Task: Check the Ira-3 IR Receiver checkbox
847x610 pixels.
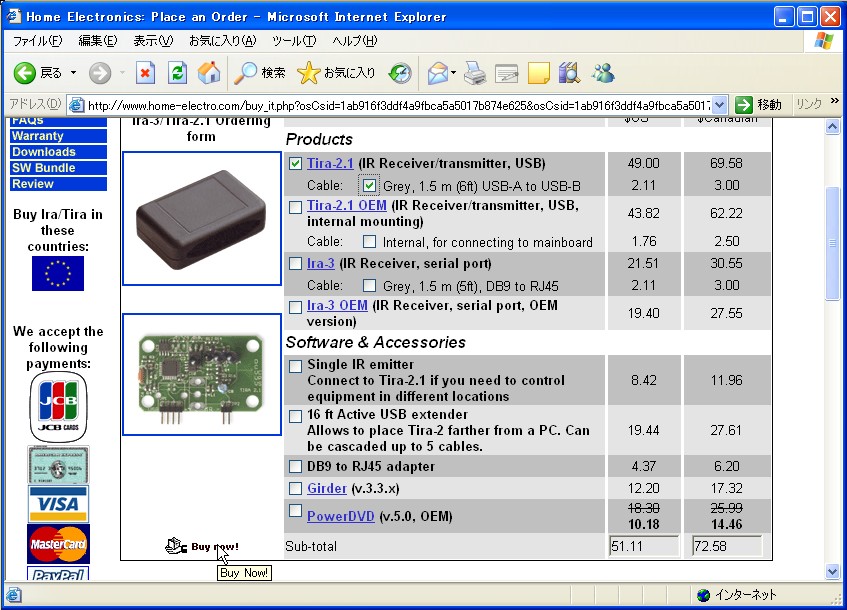Action: (x=295, y=264)
